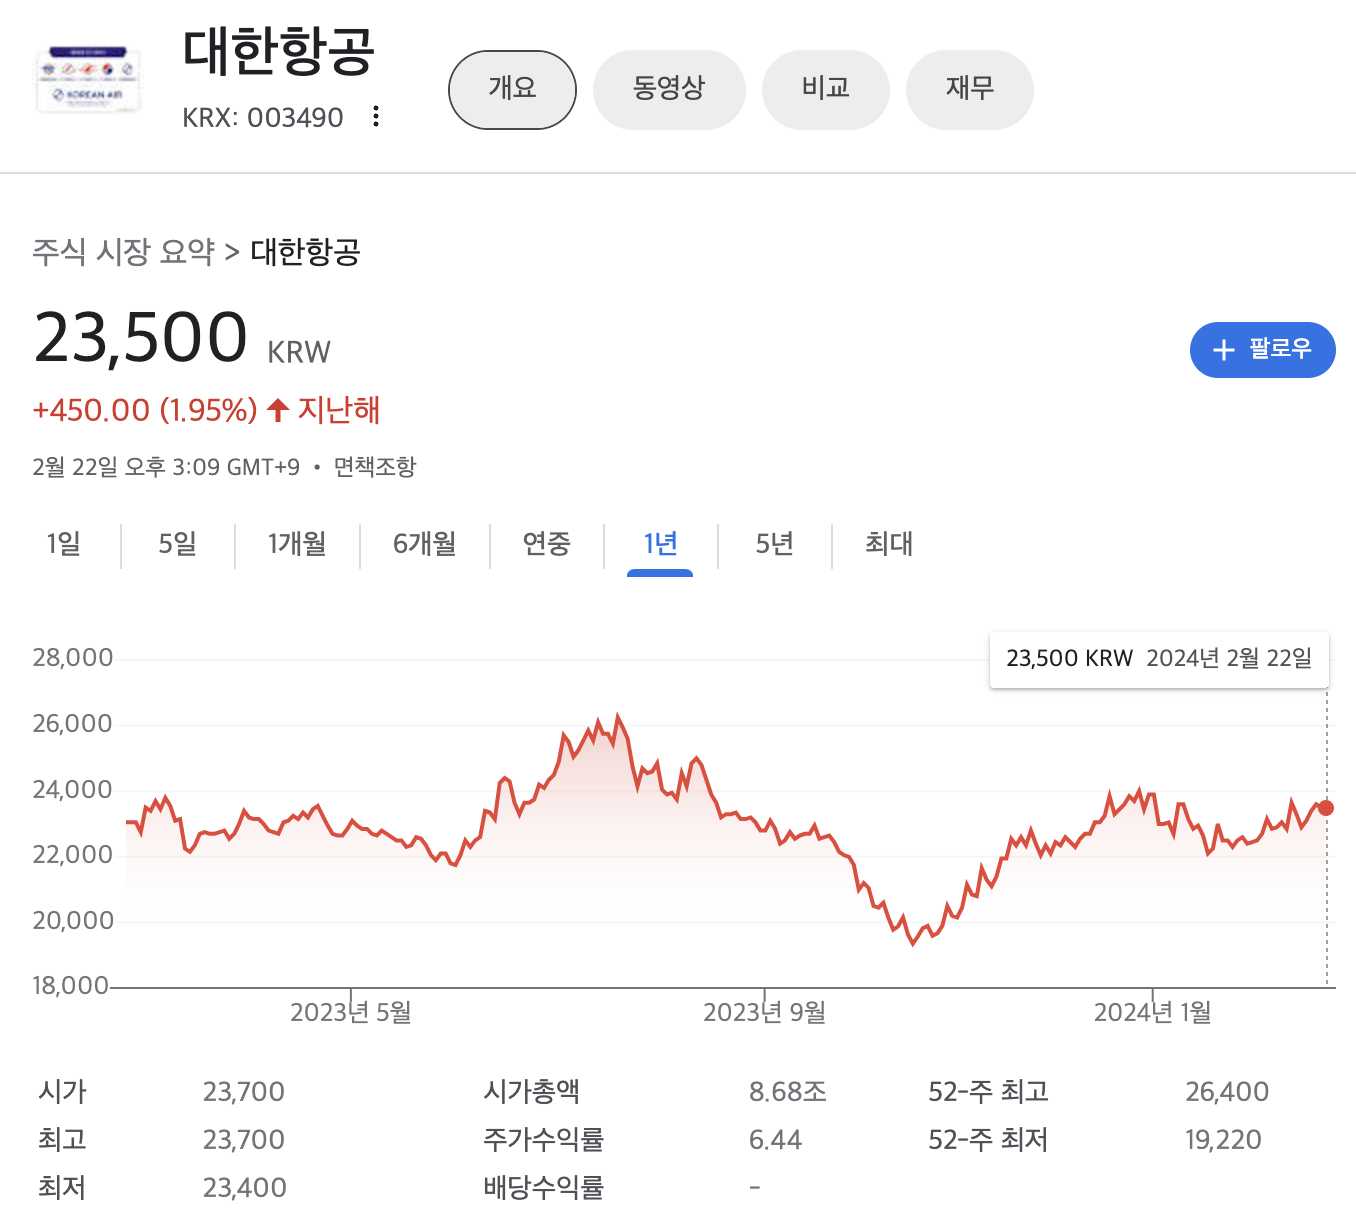Click the 최저 value 23,400
Image resolution: width=1356 pixels, height=1232 pixels.
pos(244,1188)
